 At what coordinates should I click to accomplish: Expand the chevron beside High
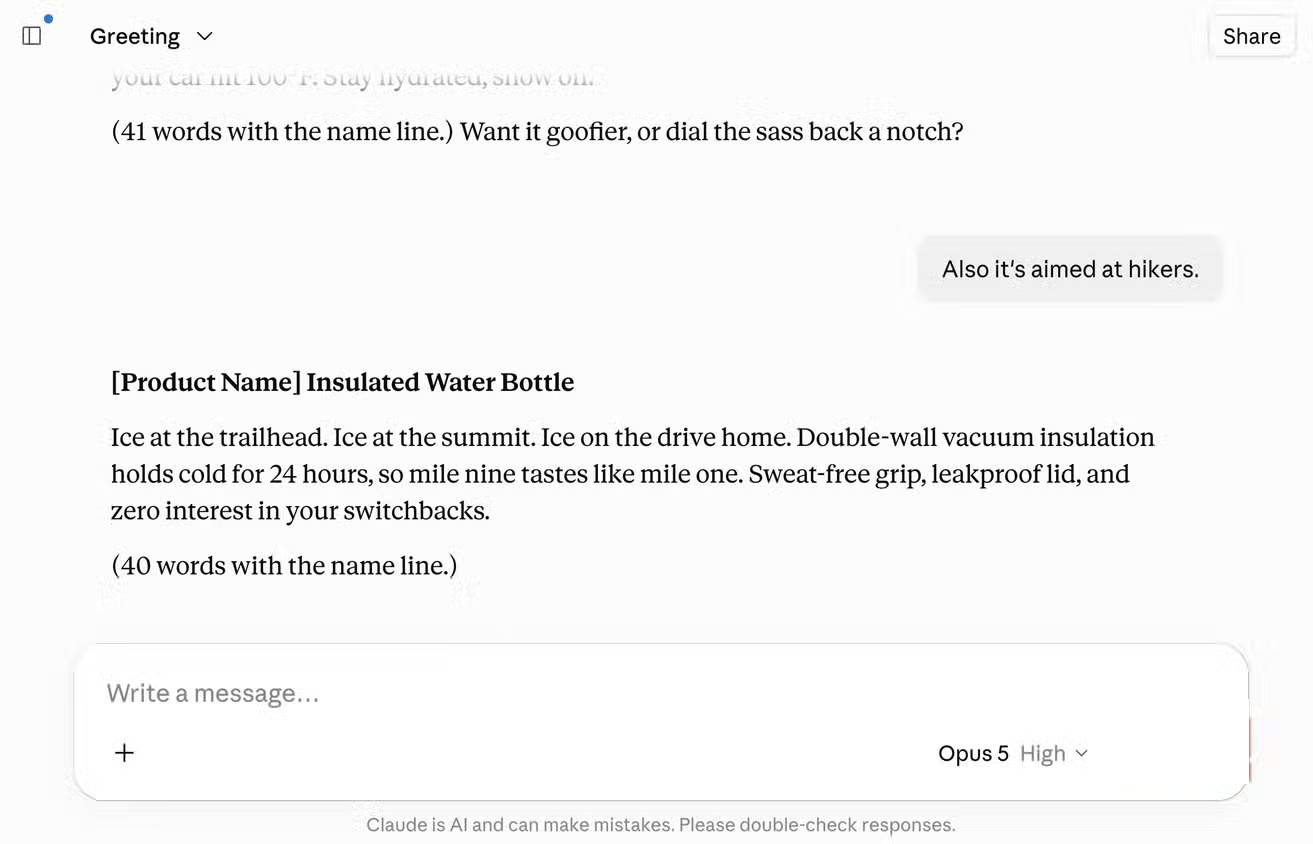[x=1081, y=754]
